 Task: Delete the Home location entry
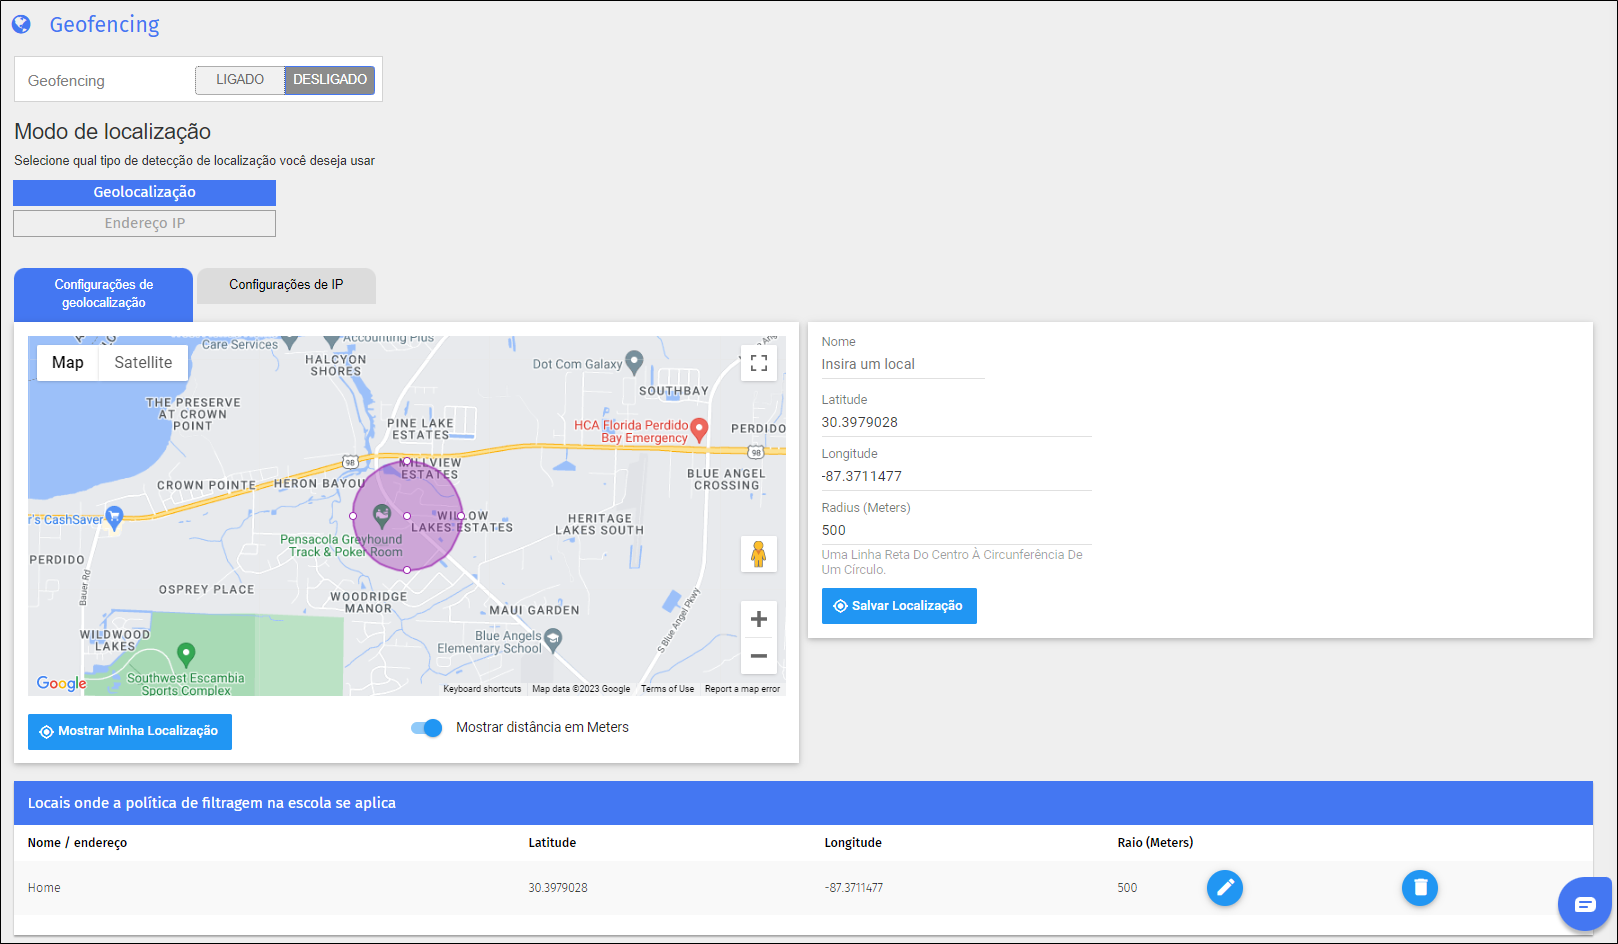(x=1420, y=888)
